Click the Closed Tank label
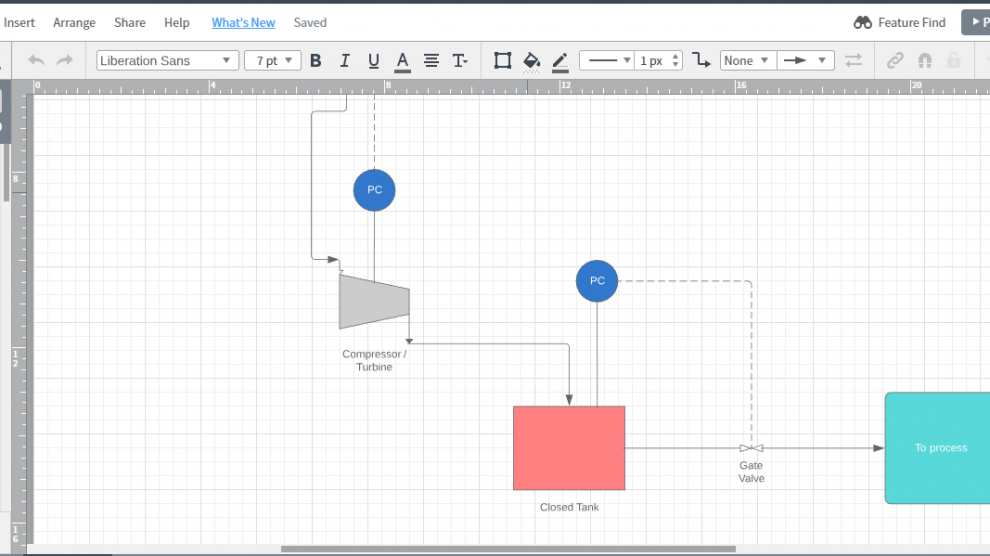 point(570,507)
